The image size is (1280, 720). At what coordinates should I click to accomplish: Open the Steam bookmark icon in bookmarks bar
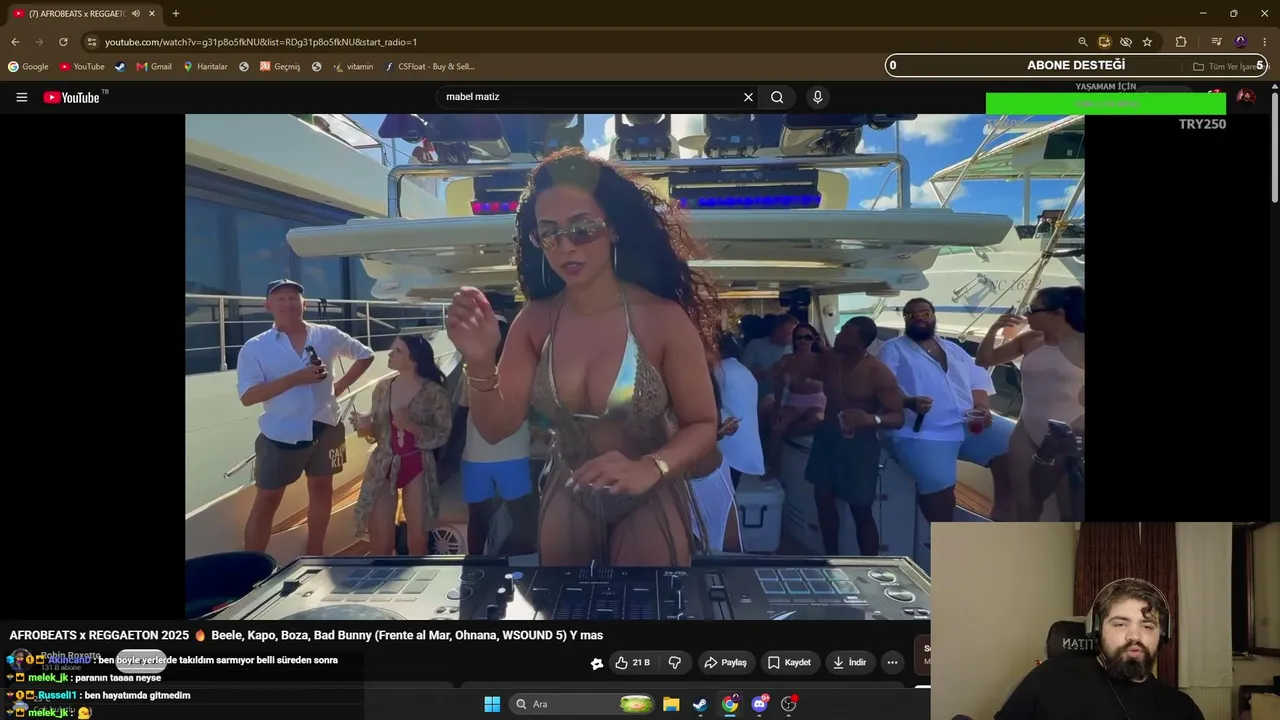[x=120, y=67]
